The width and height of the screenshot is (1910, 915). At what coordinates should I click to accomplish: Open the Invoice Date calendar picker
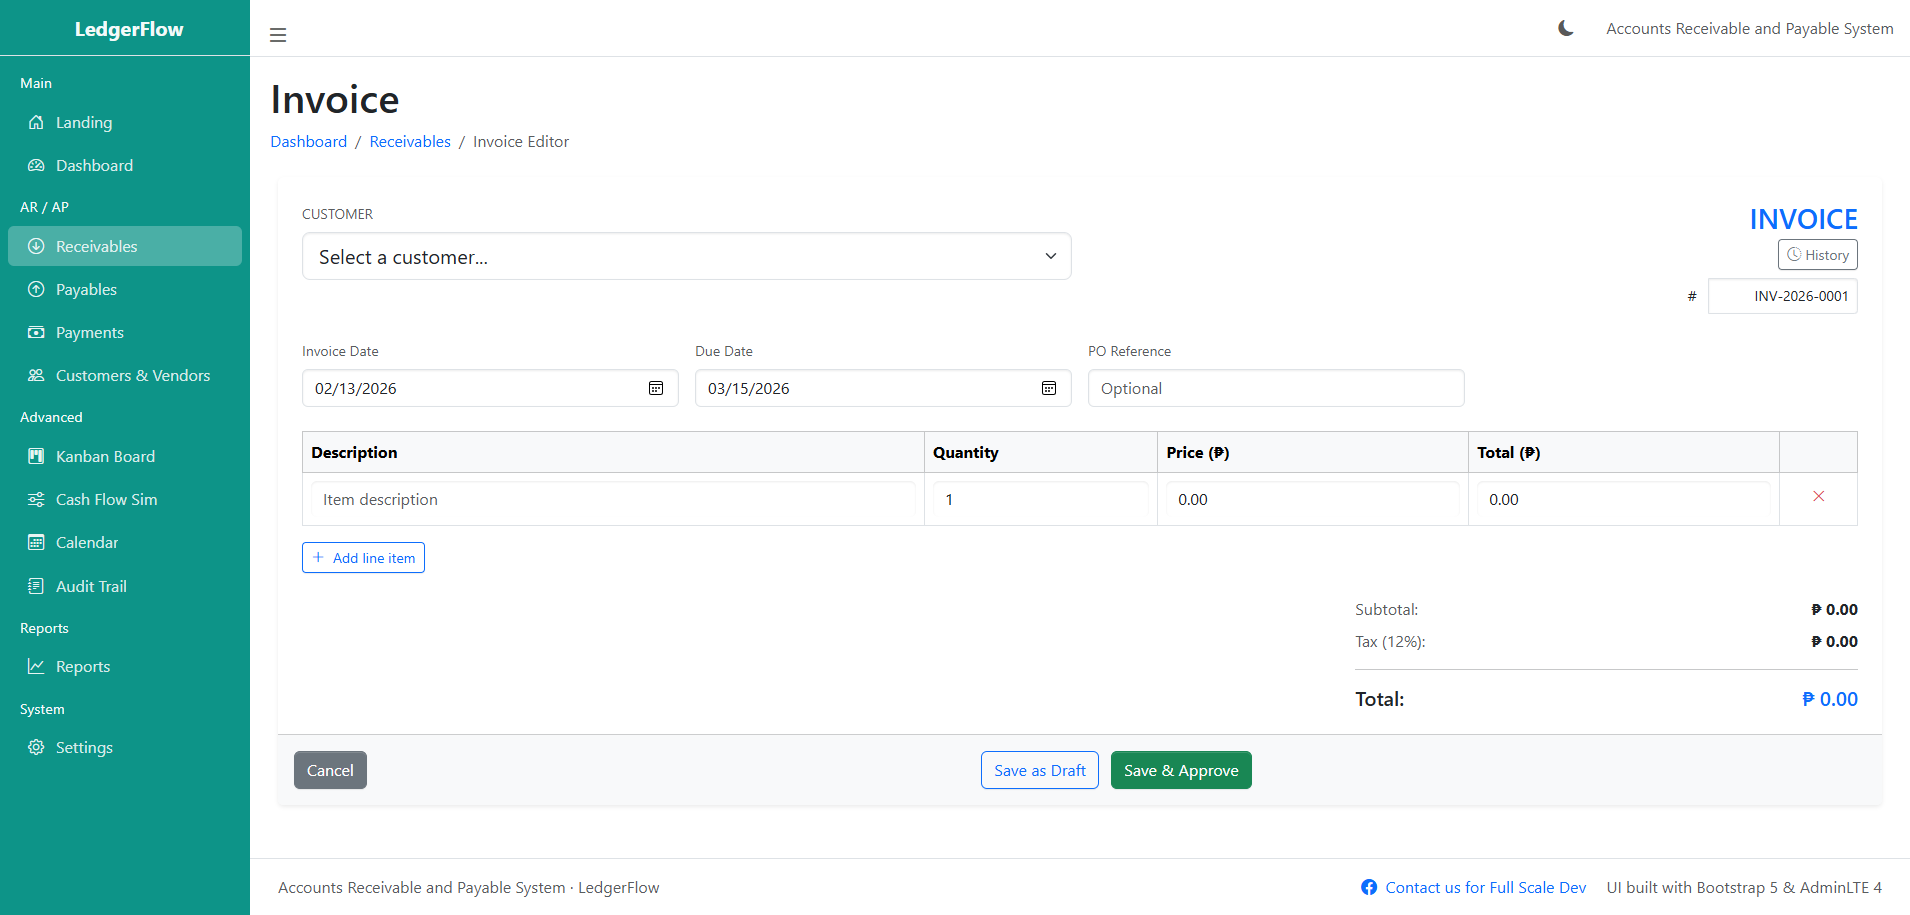[x=655, y=388]
